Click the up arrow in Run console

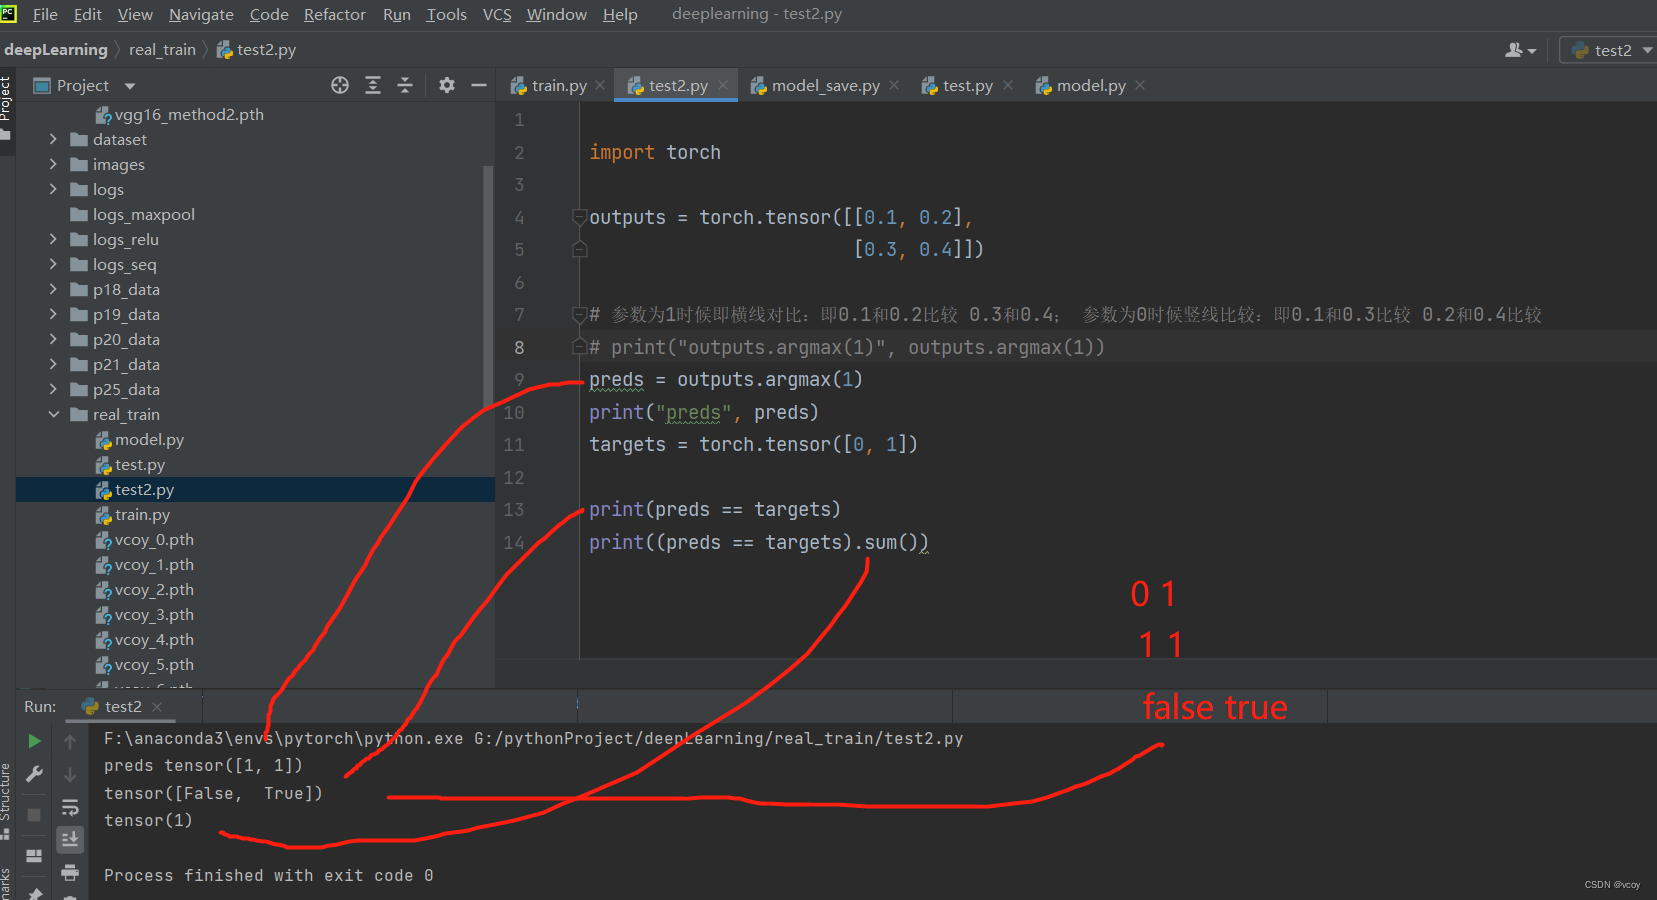pos(70,742)
